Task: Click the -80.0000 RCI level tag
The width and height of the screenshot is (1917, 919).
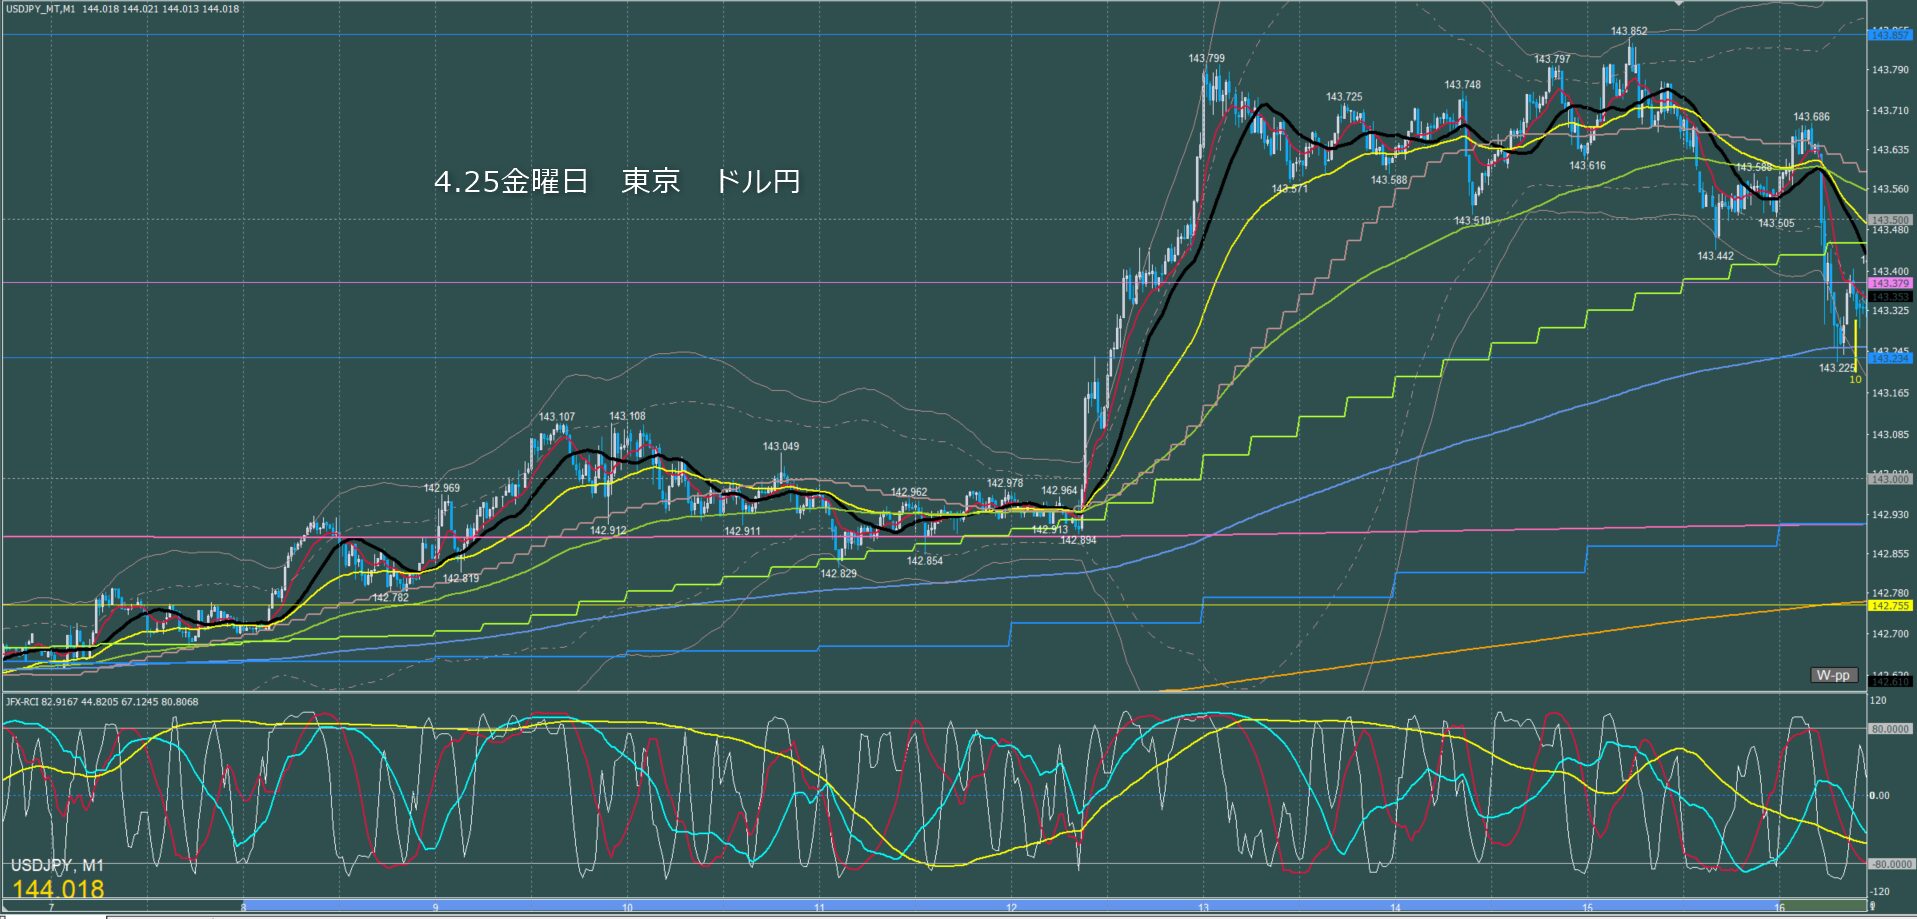Action: (1890, 864)
